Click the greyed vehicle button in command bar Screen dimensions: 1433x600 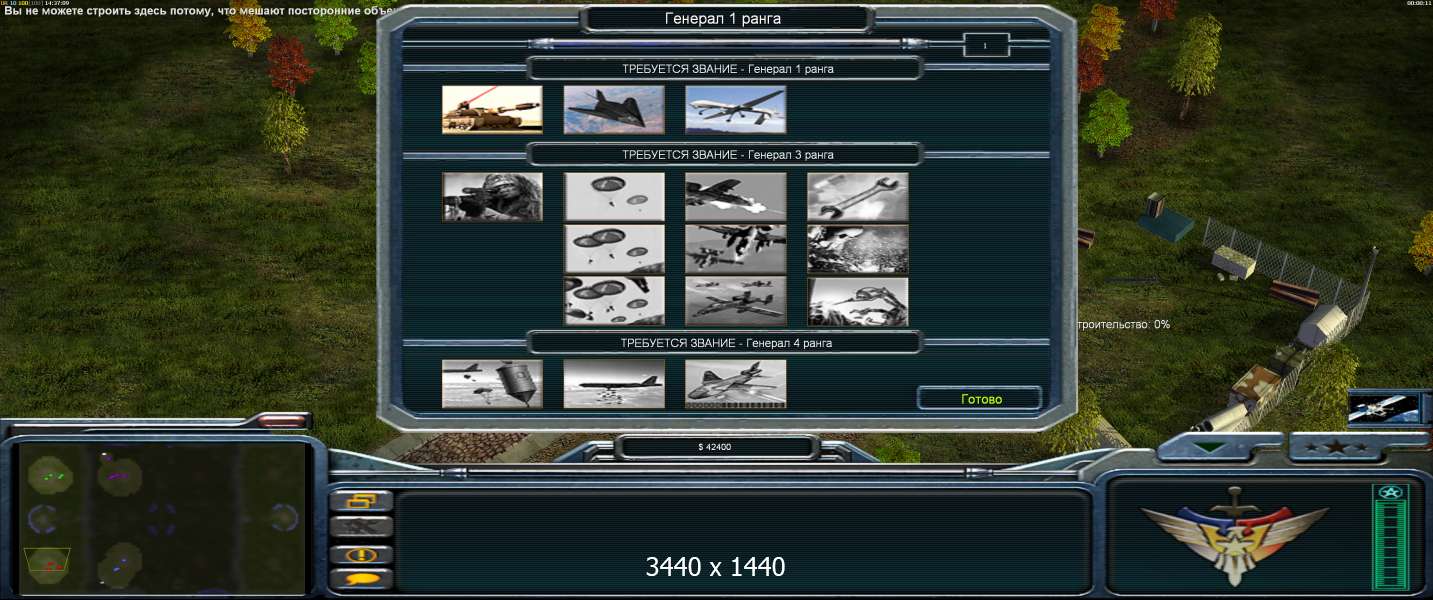[361, 527]
